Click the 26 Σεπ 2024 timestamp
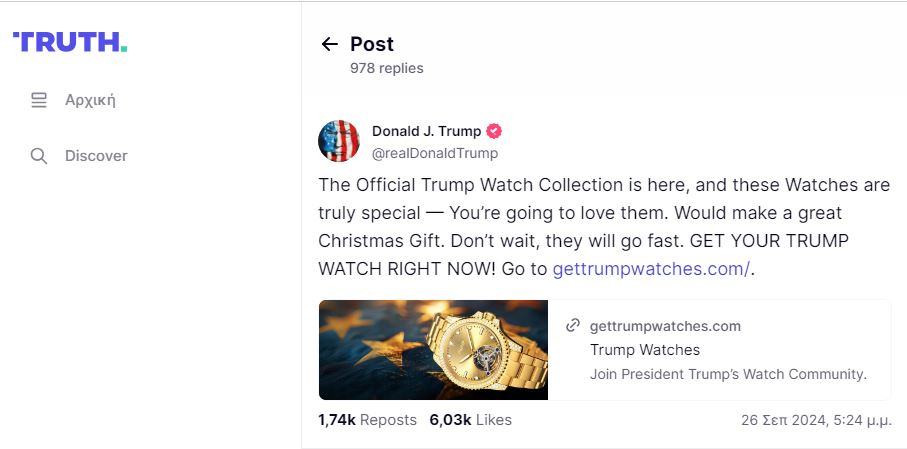 pyautogui.click(x=816, y=420)
